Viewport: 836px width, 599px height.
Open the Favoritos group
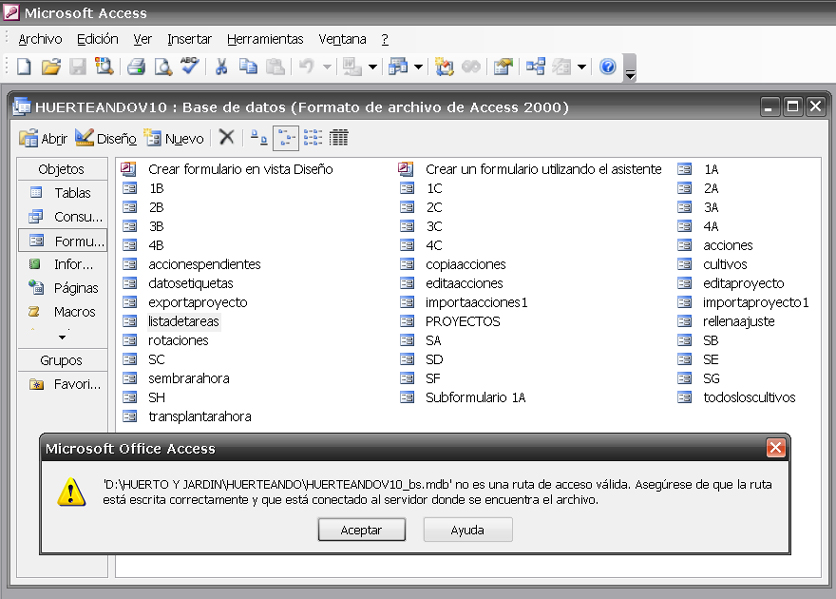coord(63,384)
